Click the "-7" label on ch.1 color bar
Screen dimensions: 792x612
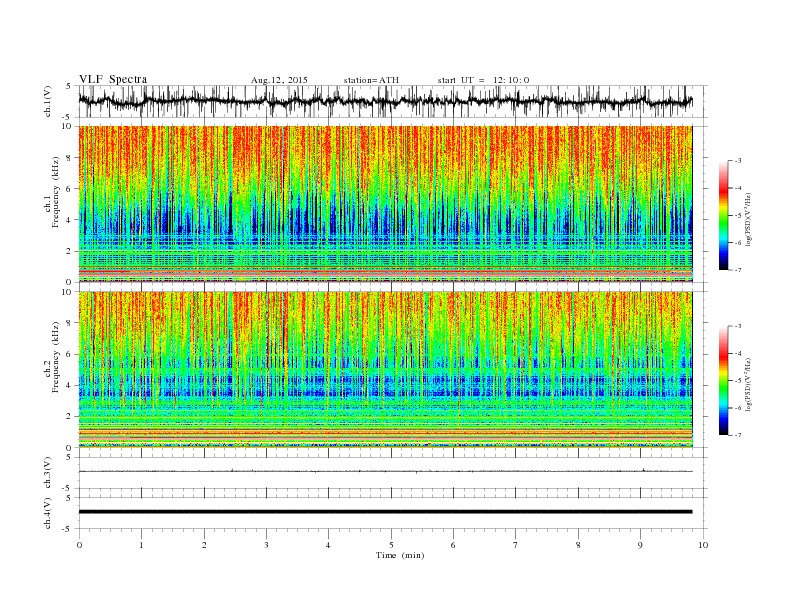[x=738, y=270]
